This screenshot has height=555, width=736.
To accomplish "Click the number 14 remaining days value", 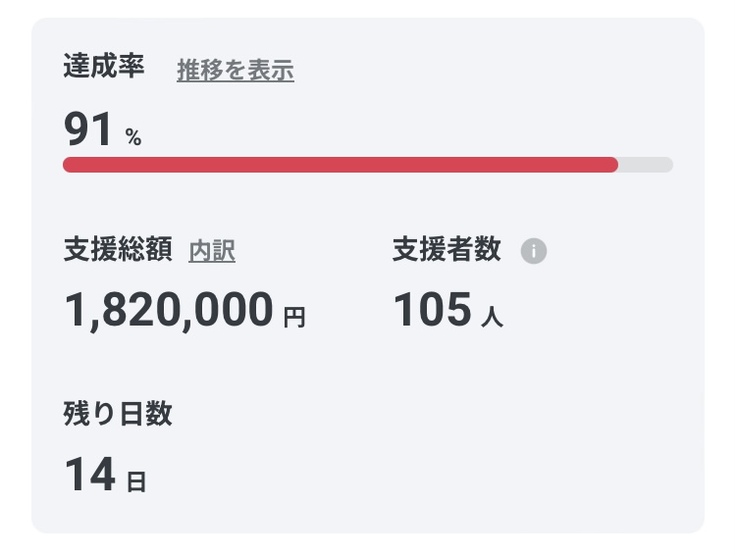I will pos(89,474).
